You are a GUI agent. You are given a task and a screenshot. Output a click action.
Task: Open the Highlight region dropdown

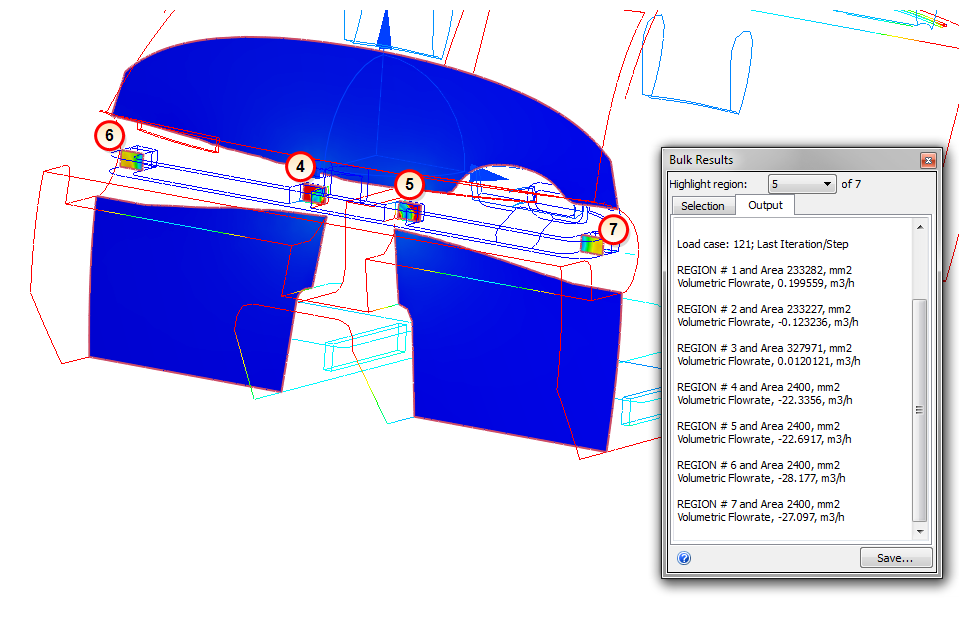(x=802, y=184)
